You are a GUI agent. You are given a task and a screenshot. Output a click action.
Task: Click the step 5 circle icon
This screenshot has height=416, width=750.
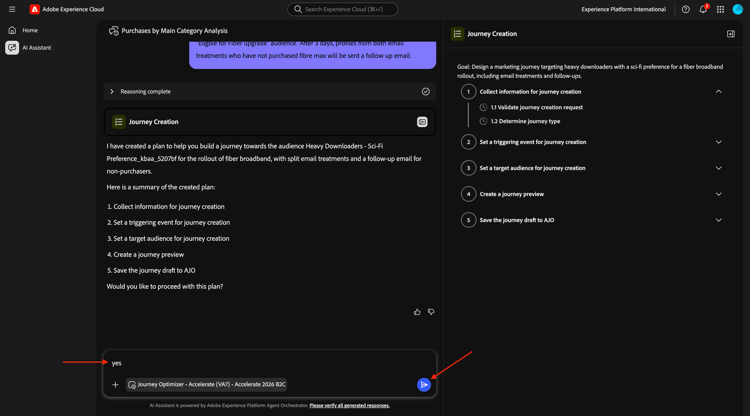[x=468, y=220]
